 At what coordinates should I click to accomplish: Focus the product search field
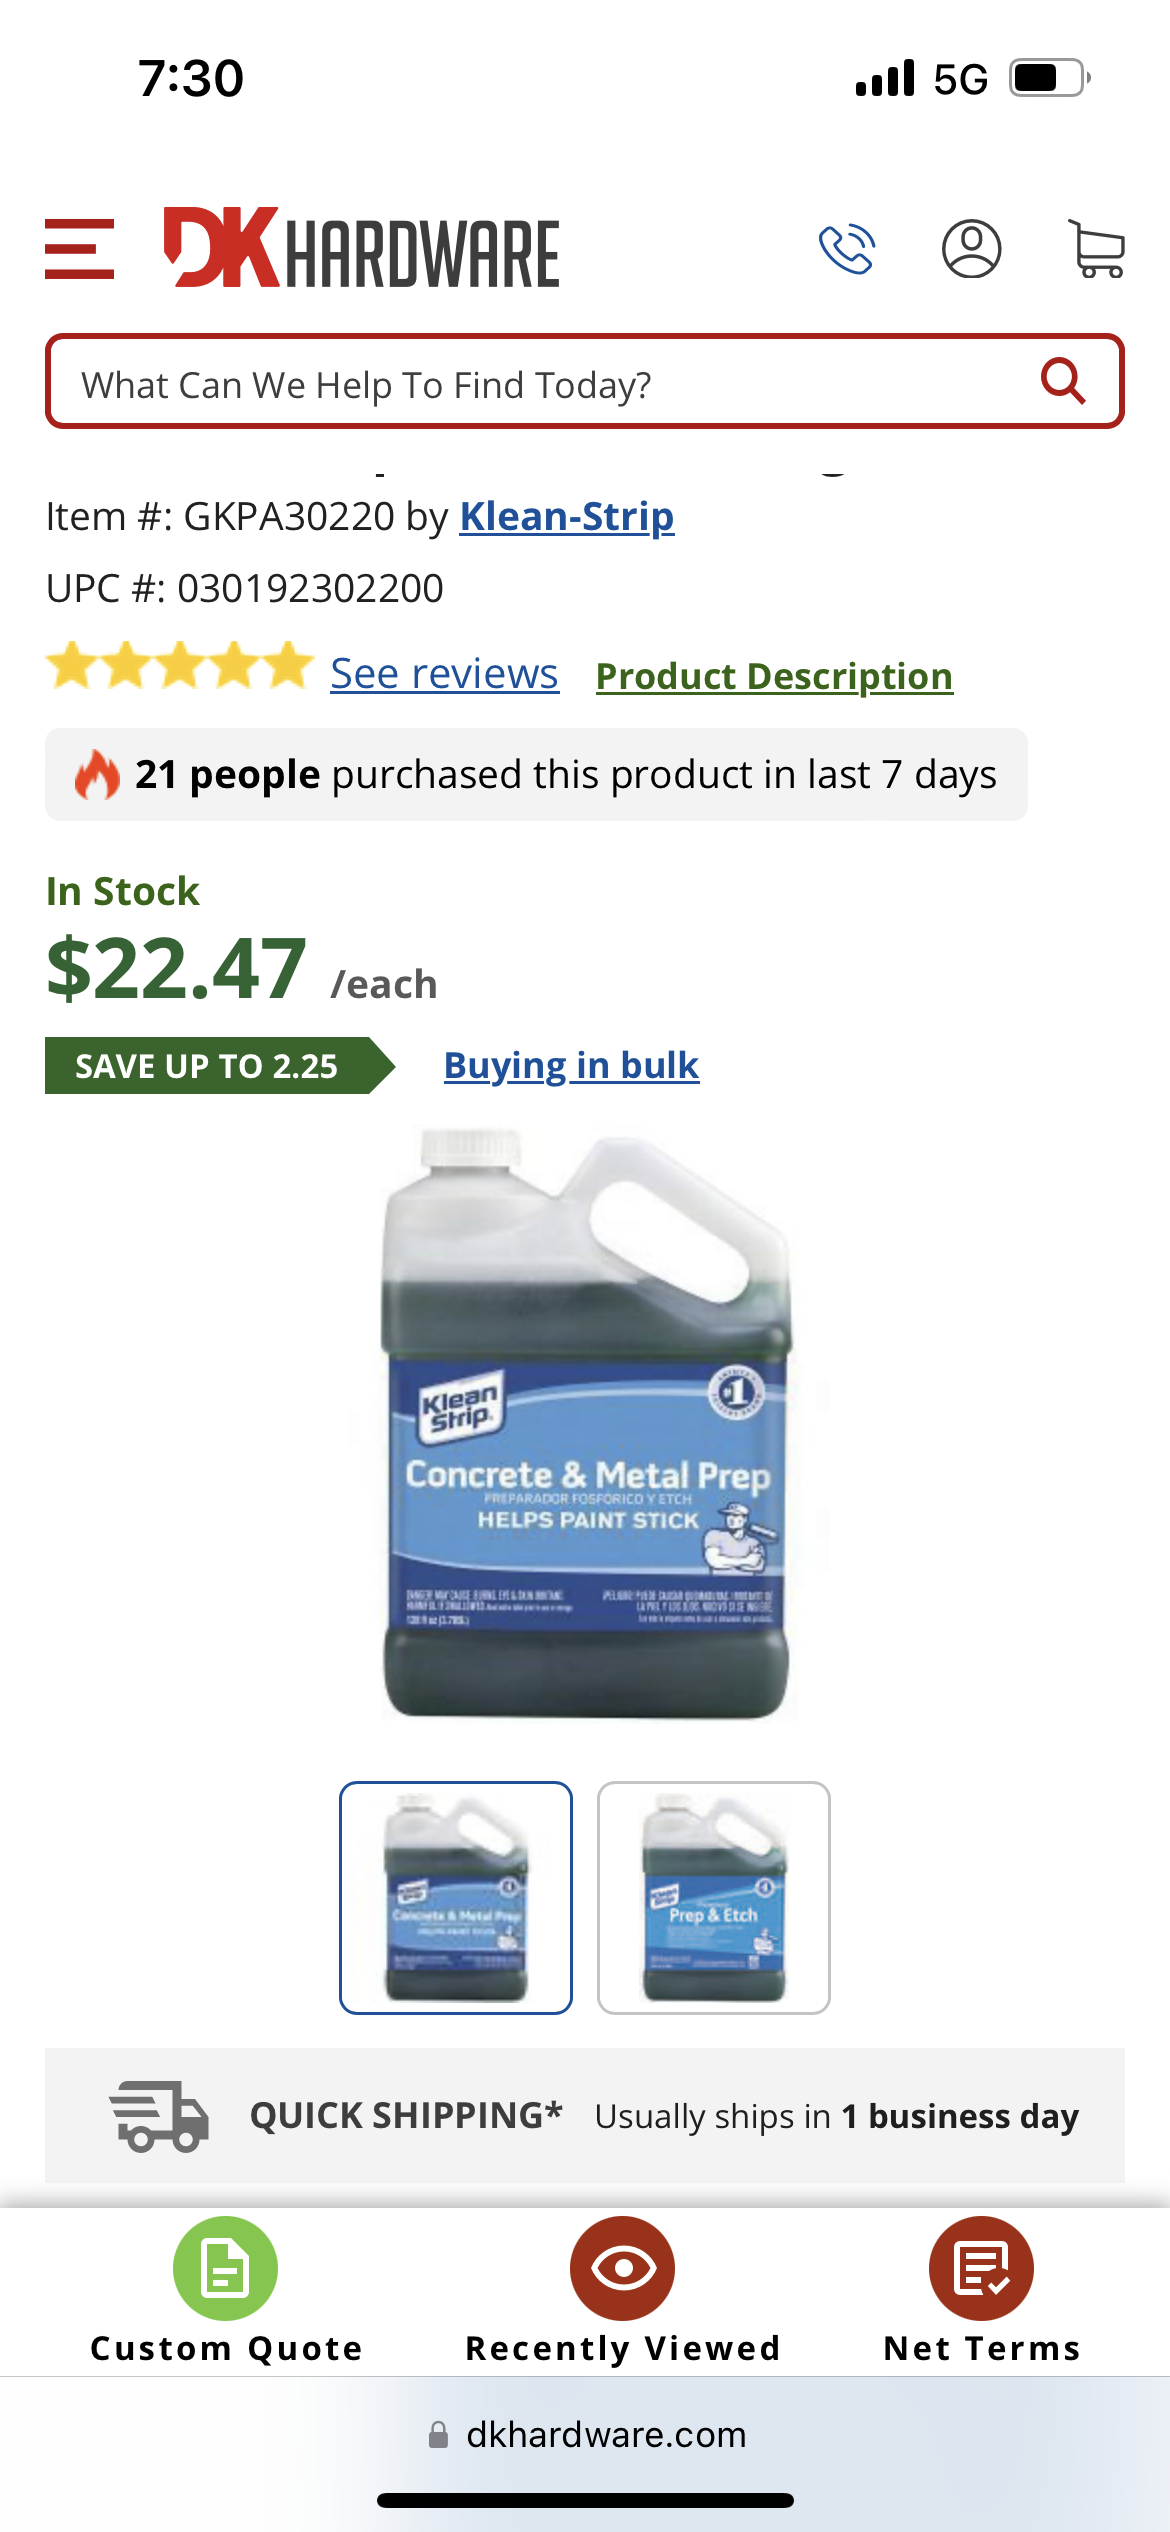click(x=585, y=382)
